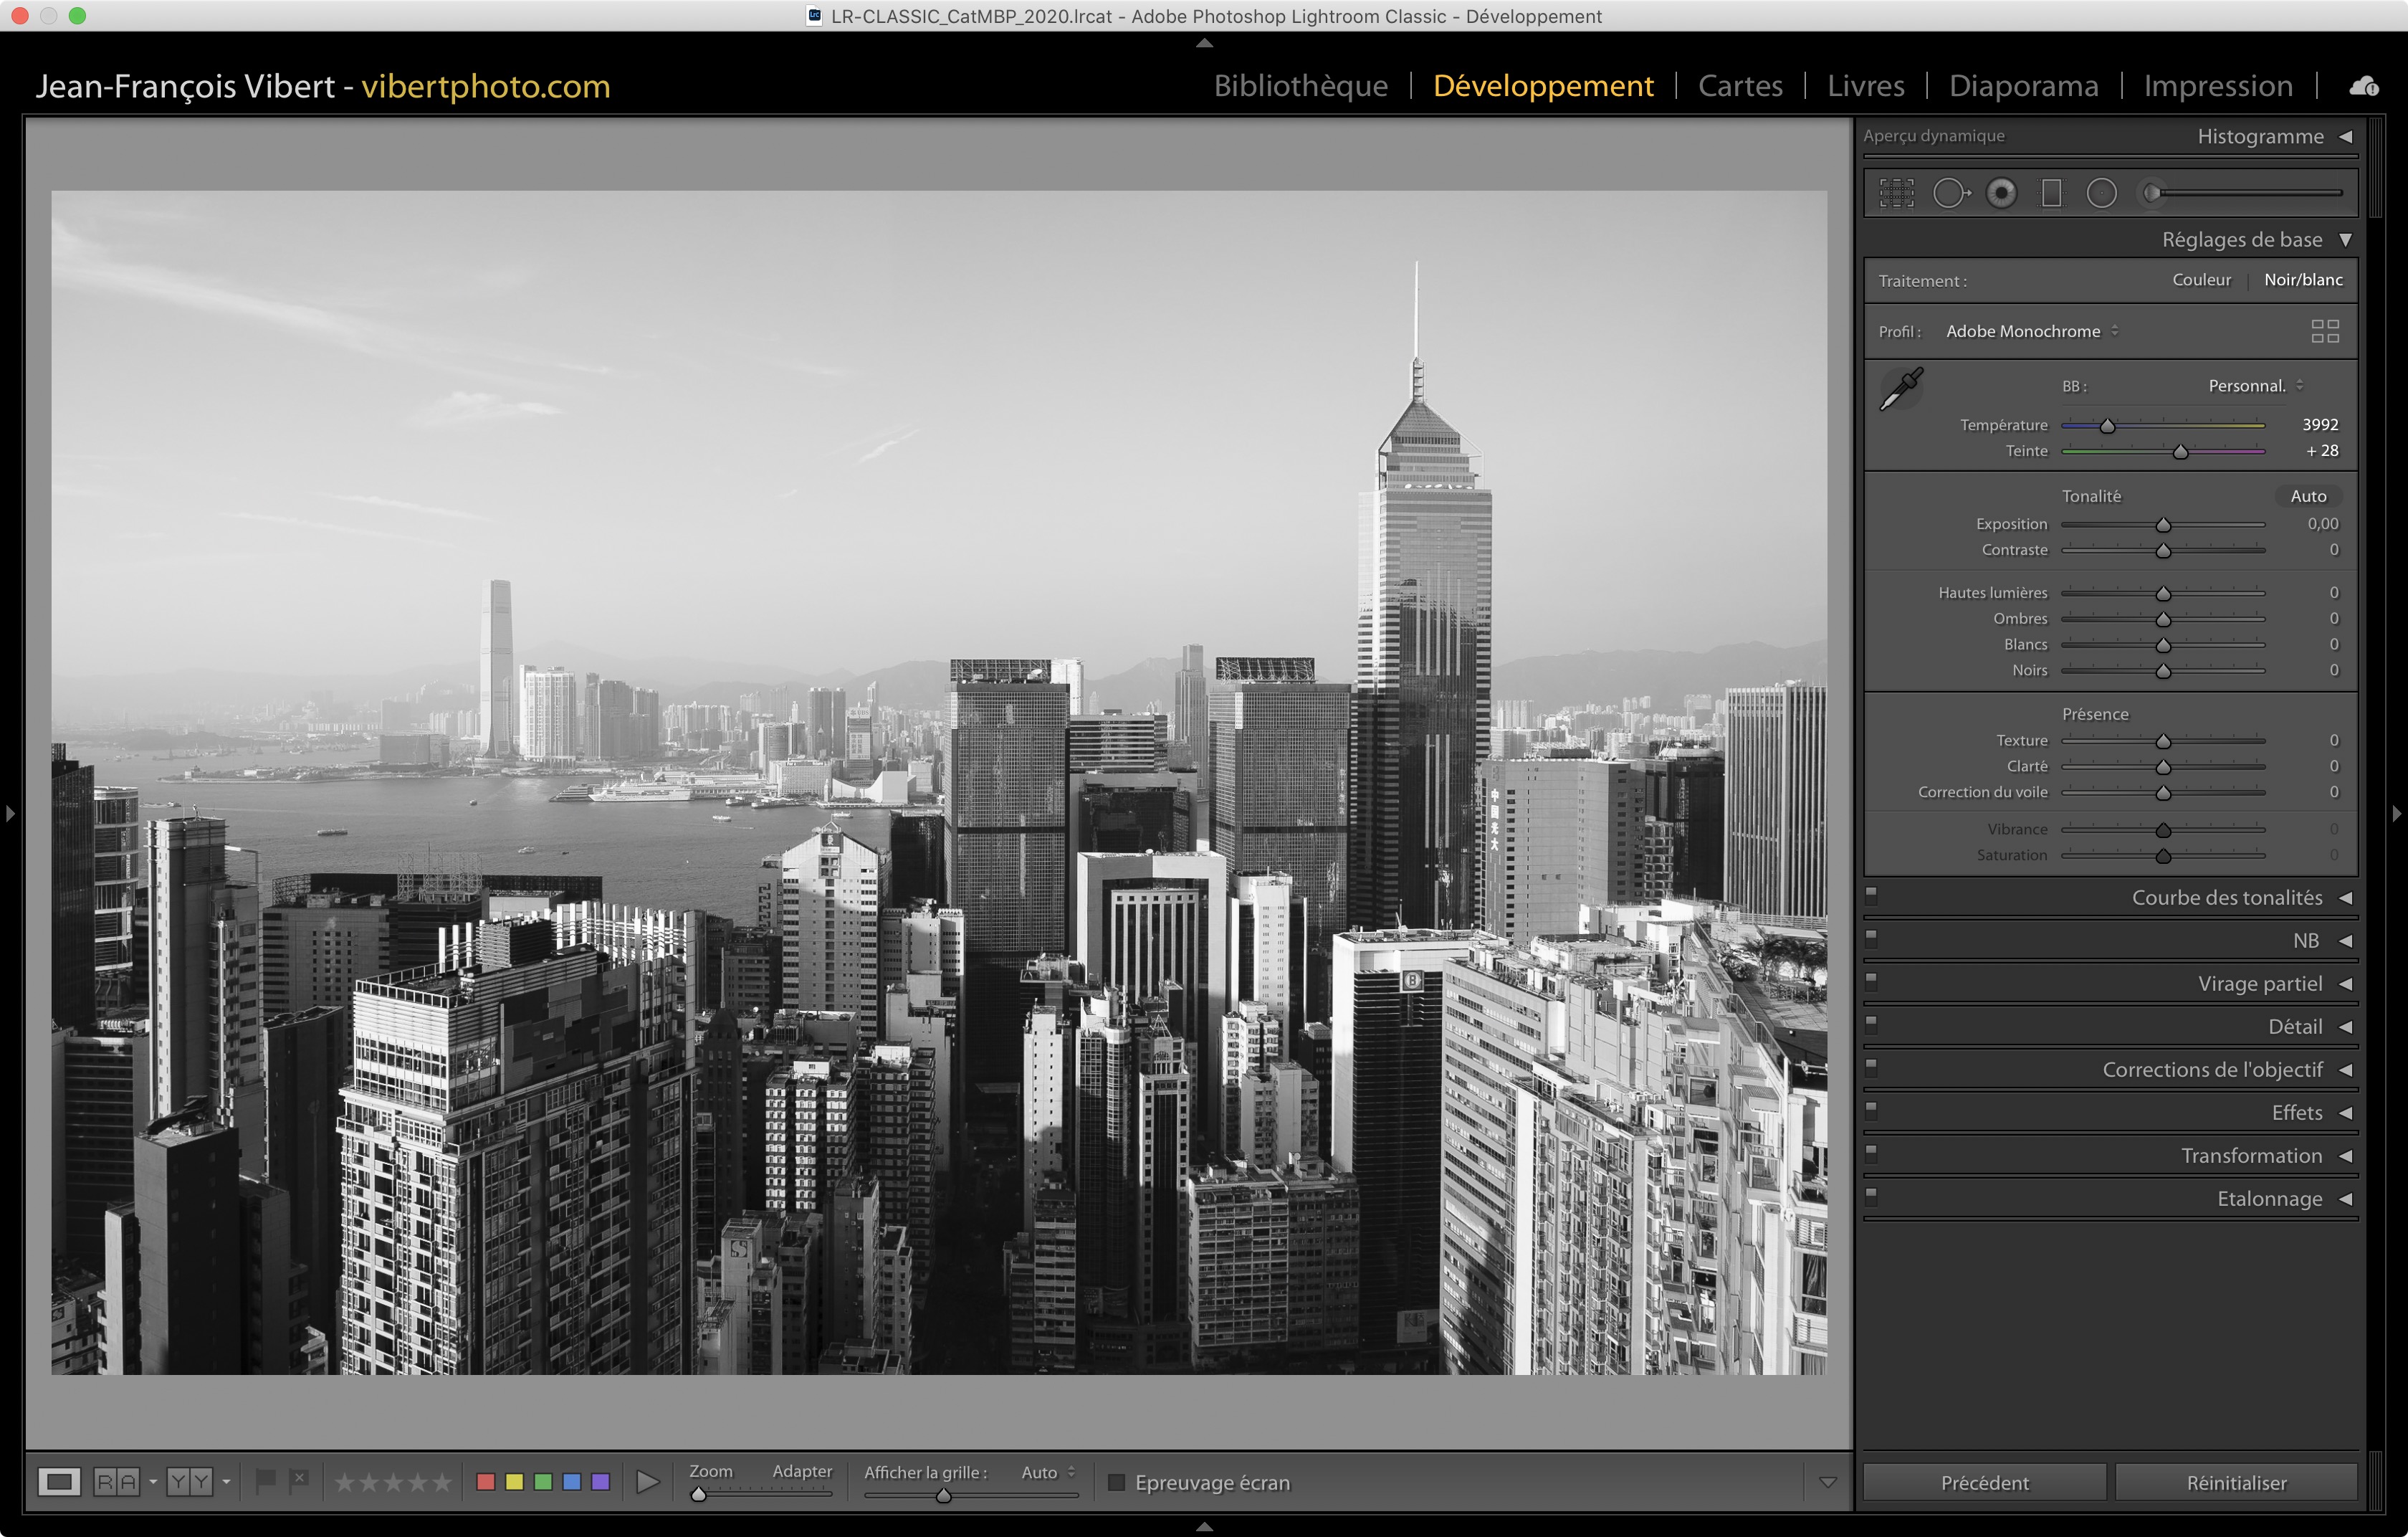Switch to the Bibliothèque module

[1300, 86]
